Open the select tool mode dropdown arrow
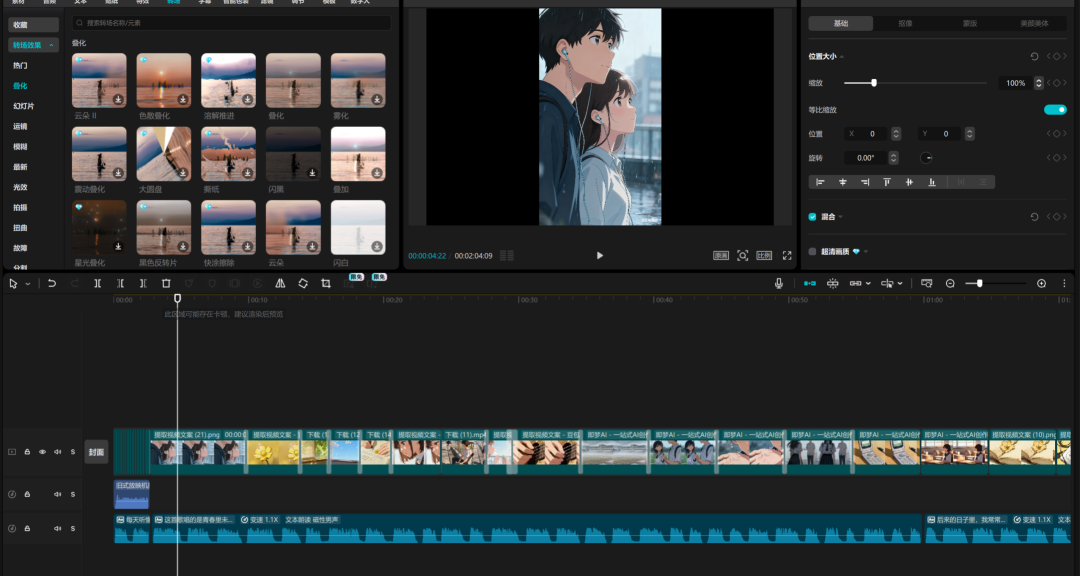 click(28, 284)
